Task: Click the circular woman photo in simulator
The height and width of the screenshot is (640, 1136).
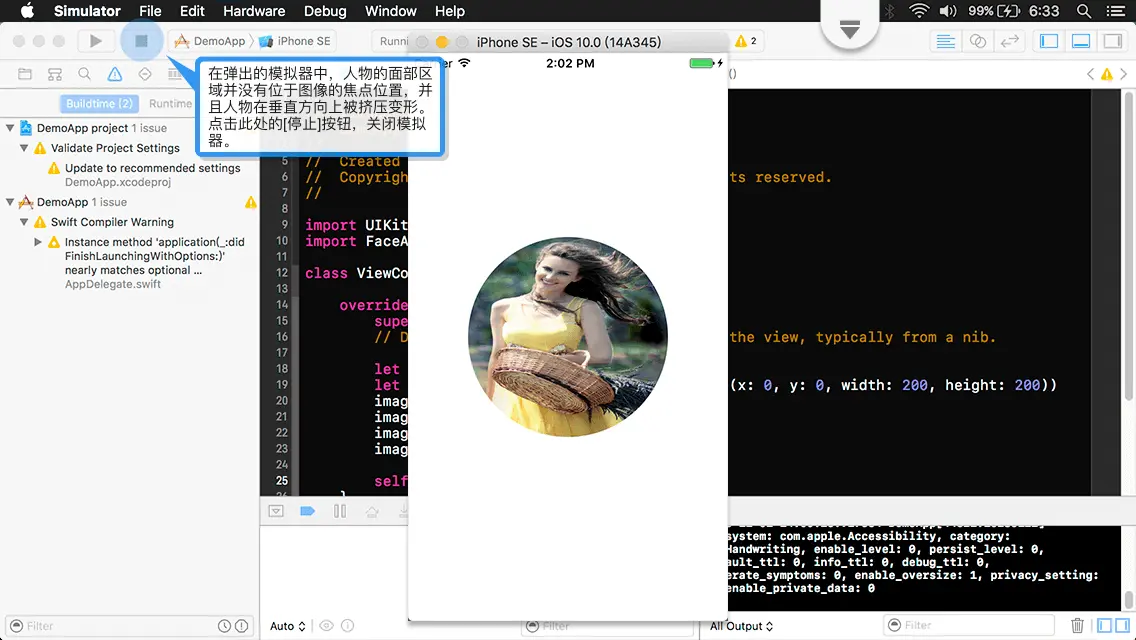Action: (568, 337)
